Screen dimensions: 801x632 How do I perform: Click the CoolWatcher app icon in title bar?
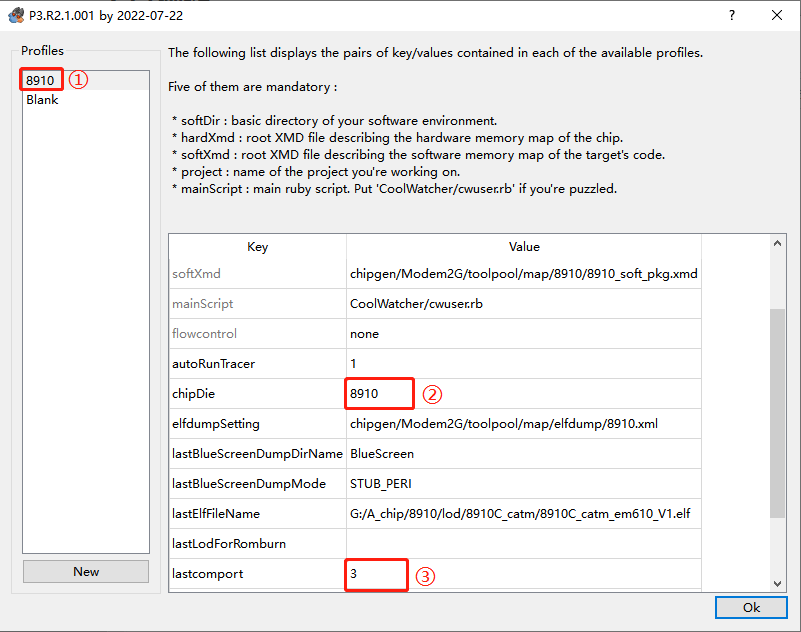(16, 15)
